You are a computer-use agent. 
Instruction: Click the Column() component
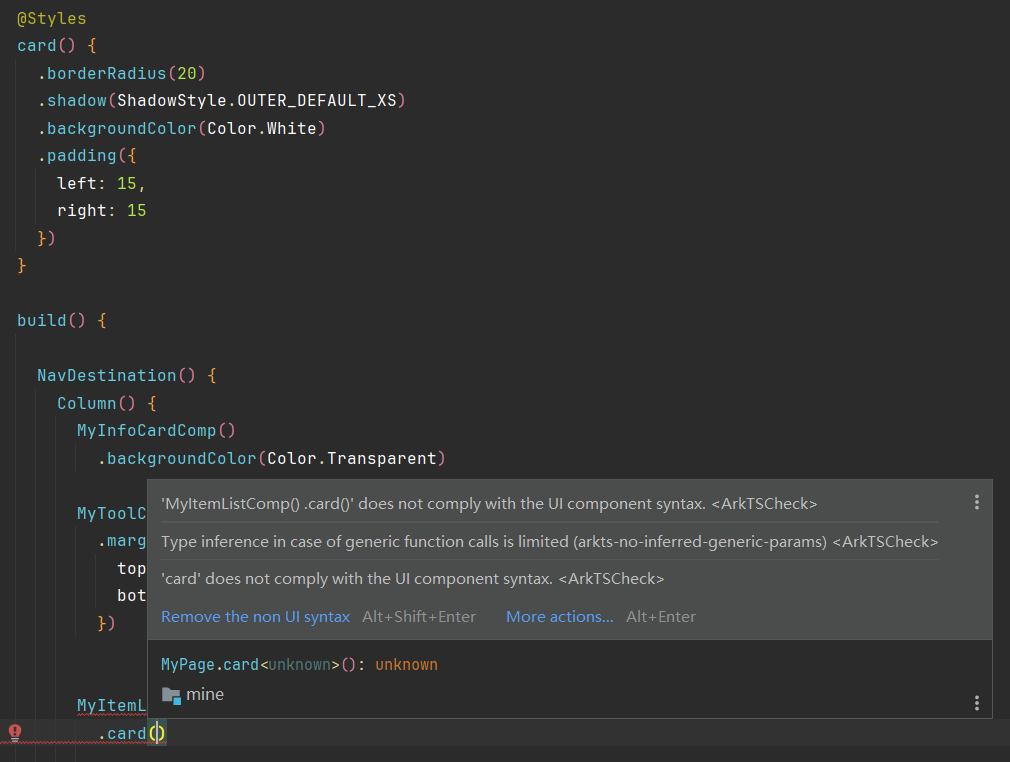(96, 403)
